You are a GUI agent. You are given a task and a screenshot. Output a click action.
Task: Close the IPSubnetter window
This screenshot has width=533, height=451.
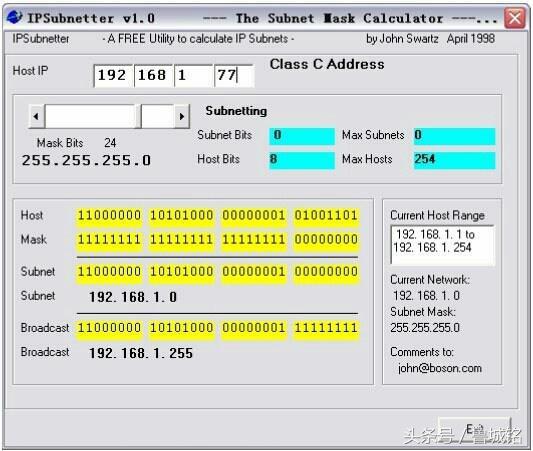click(x=514, y=18)
